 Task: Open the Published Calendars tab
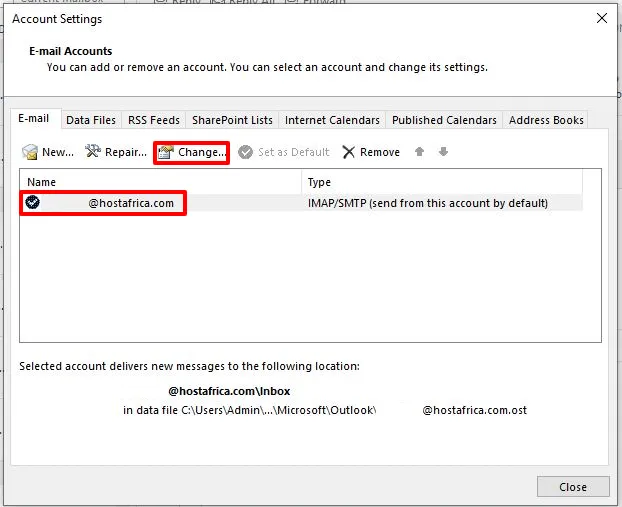tap(444, 120)
